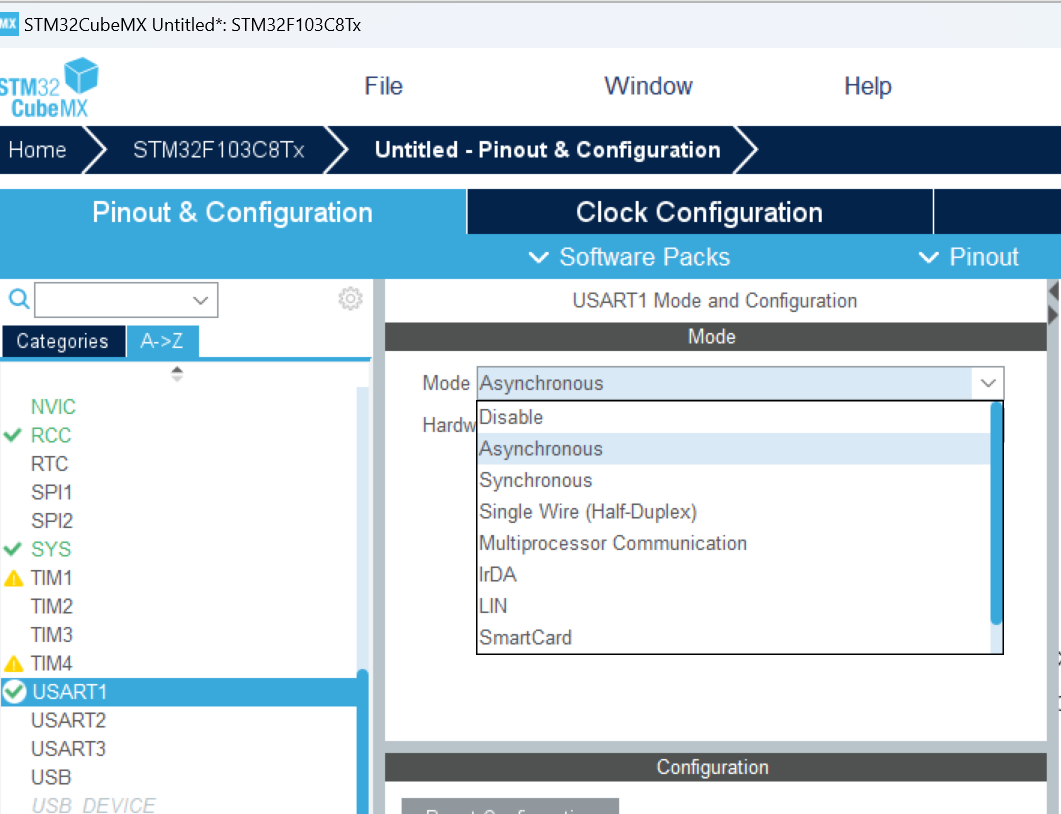Click STM32F103C8Tx breadcrumb

(219, 150)
